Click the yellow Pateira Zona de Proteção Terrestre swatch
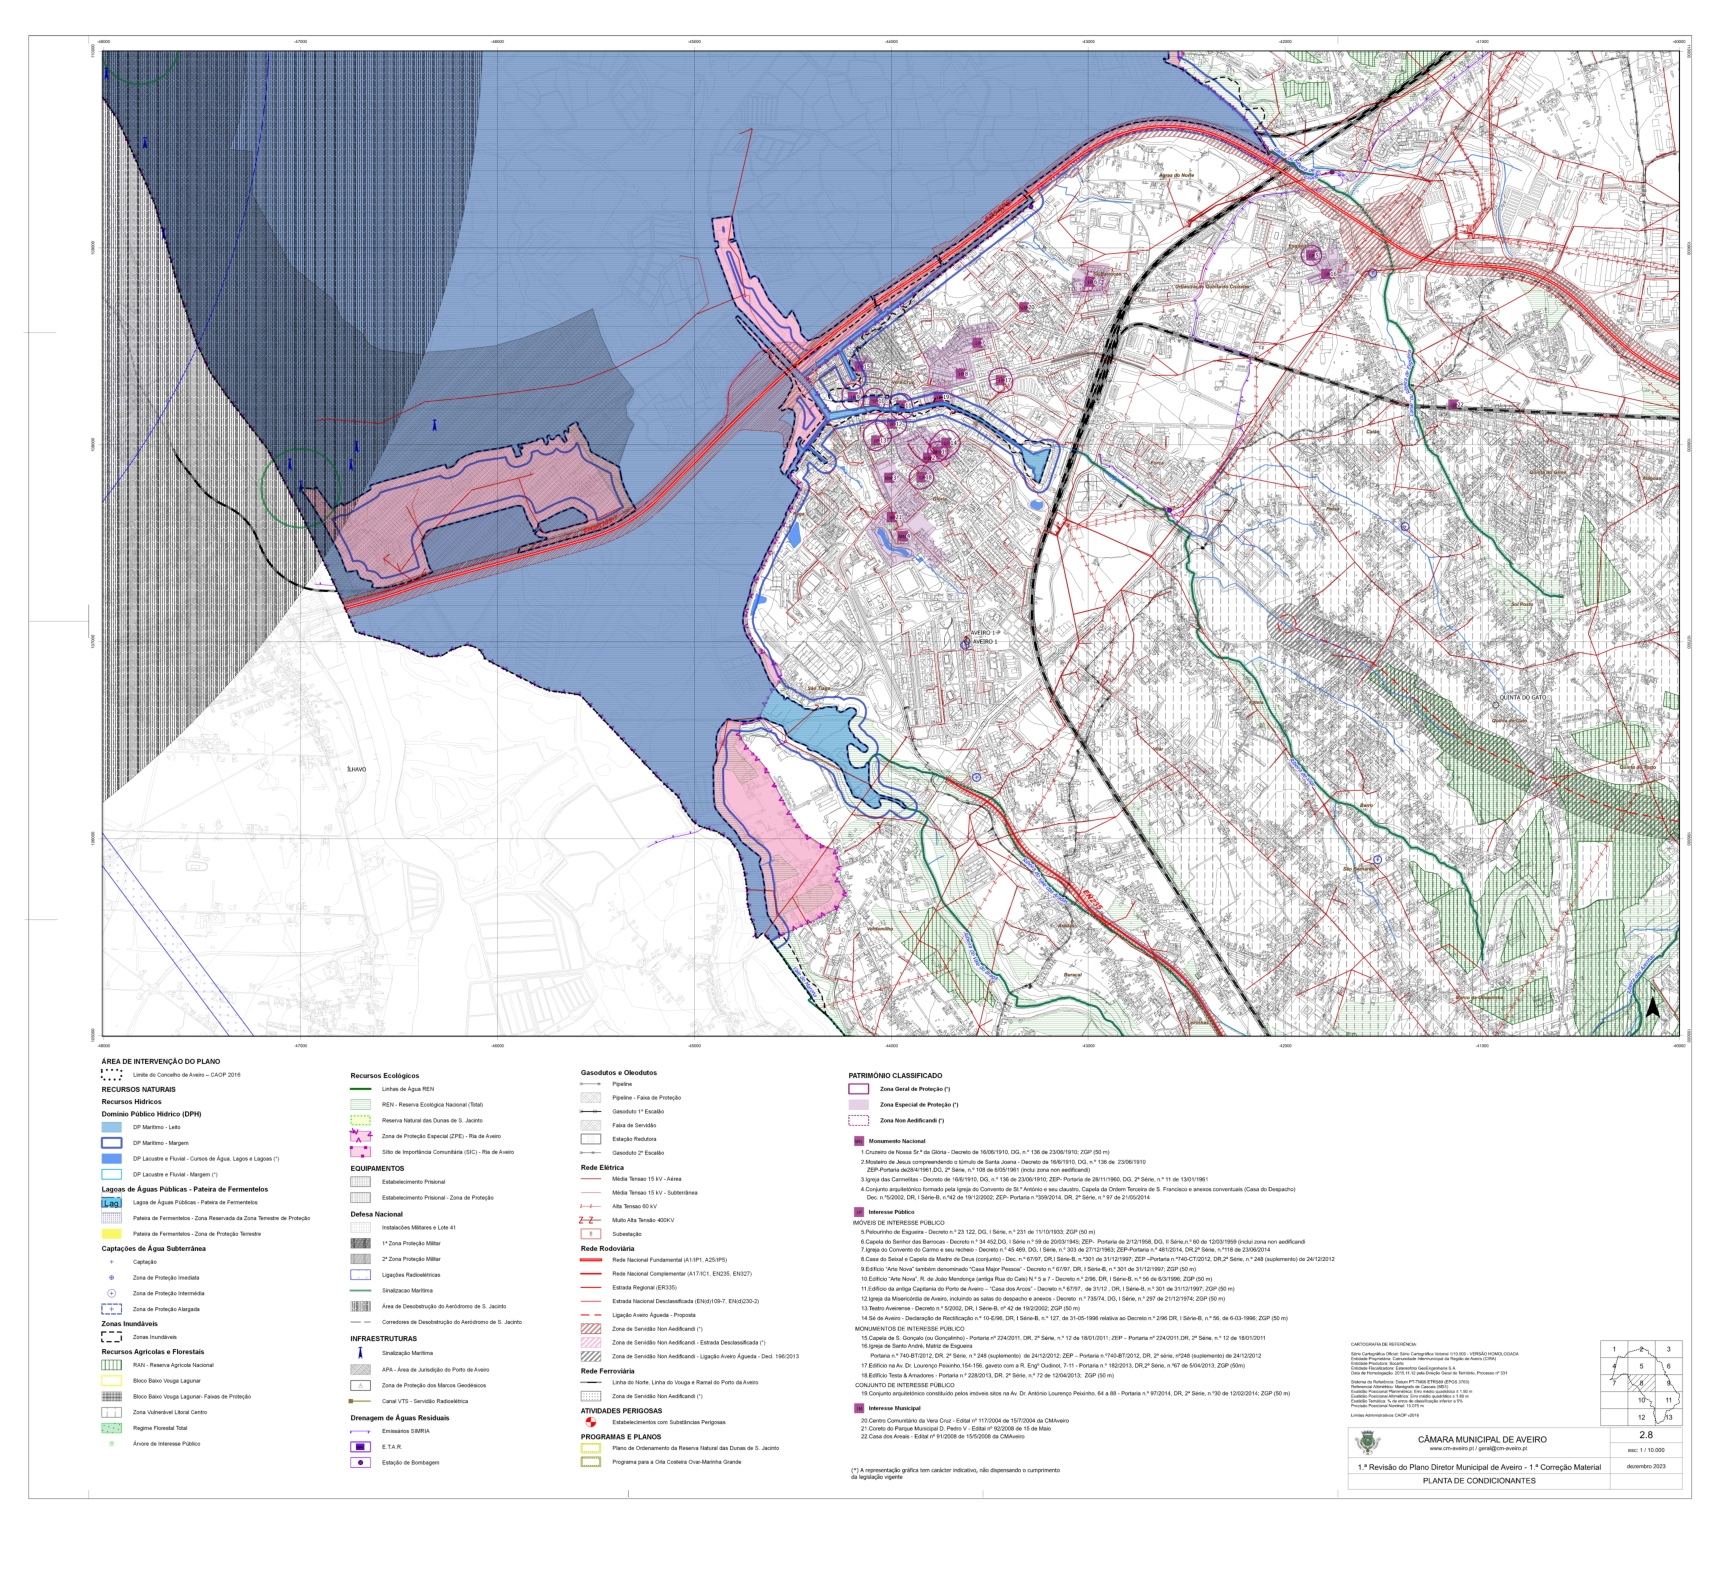Image resolution: width=1733 pixels, height=1575 pixels. tap(111, 1233)
